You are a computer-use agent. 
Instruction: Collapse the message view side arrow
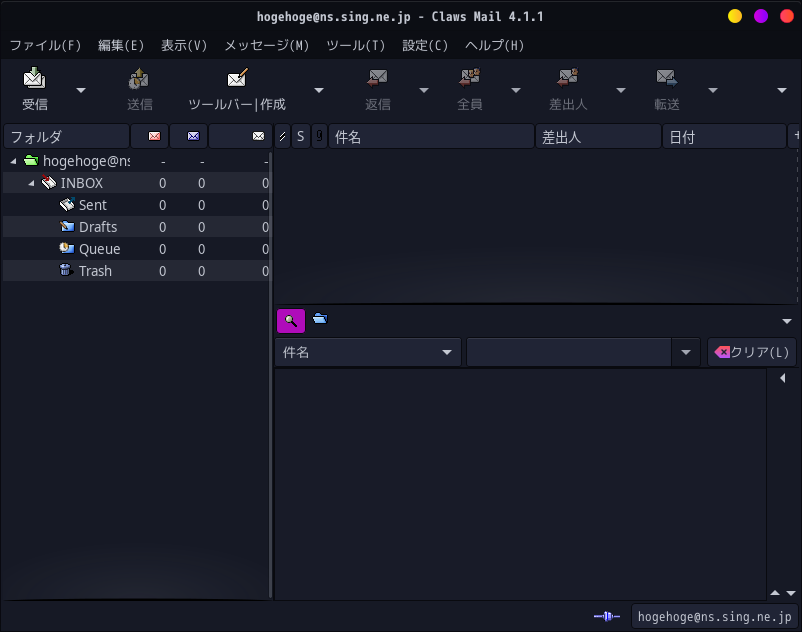click(x=783, y=378)
